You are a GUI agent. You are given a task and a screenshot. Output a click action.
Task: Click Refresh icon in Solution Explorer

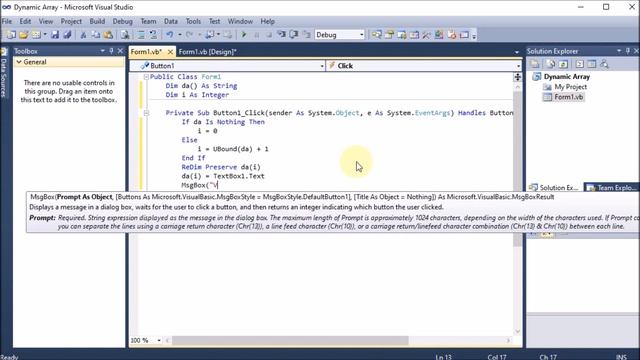click(x=563, y=64)
